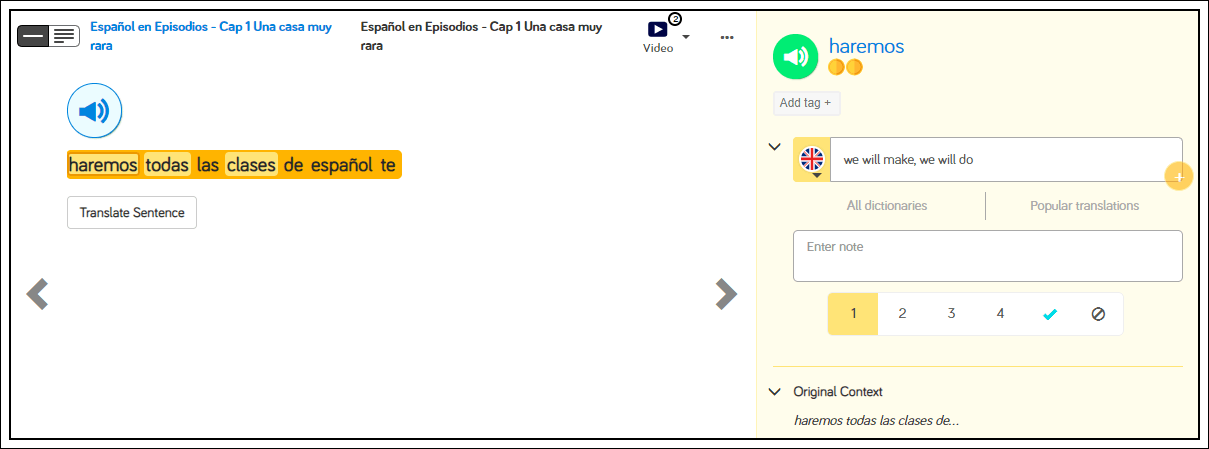Viewport: 1209px width, 449px height.
Task: Advance to next sentence with right arrow
Action: [726, 293]
